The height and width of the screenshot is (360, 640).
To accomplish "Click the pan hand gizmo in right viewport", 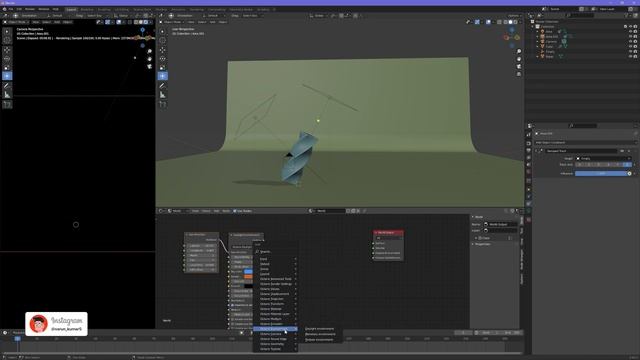I will pyautogui.click(x=519, y=59).
